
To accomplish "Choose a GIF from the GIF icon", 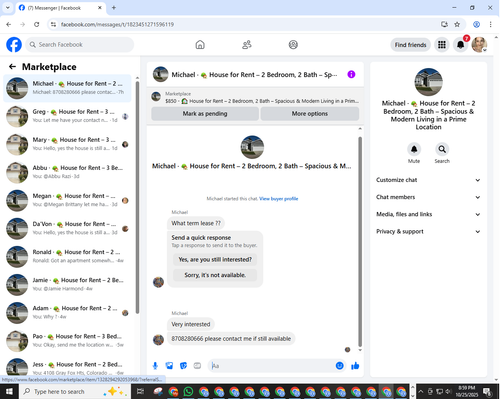I will (197, 366).
